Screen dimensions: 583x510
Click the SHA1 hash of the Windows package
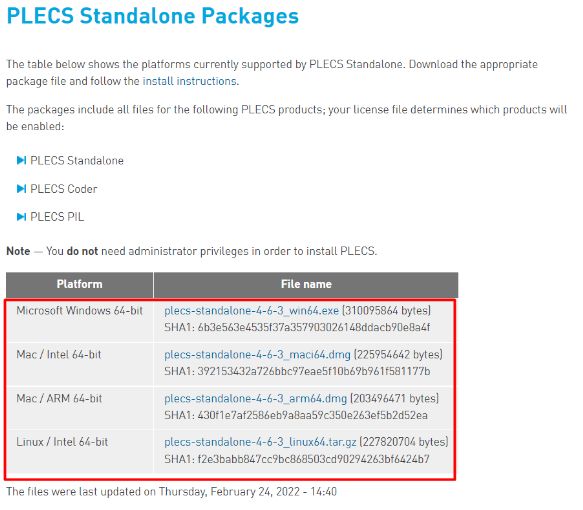pyautogui.click(x=297, y=327)
